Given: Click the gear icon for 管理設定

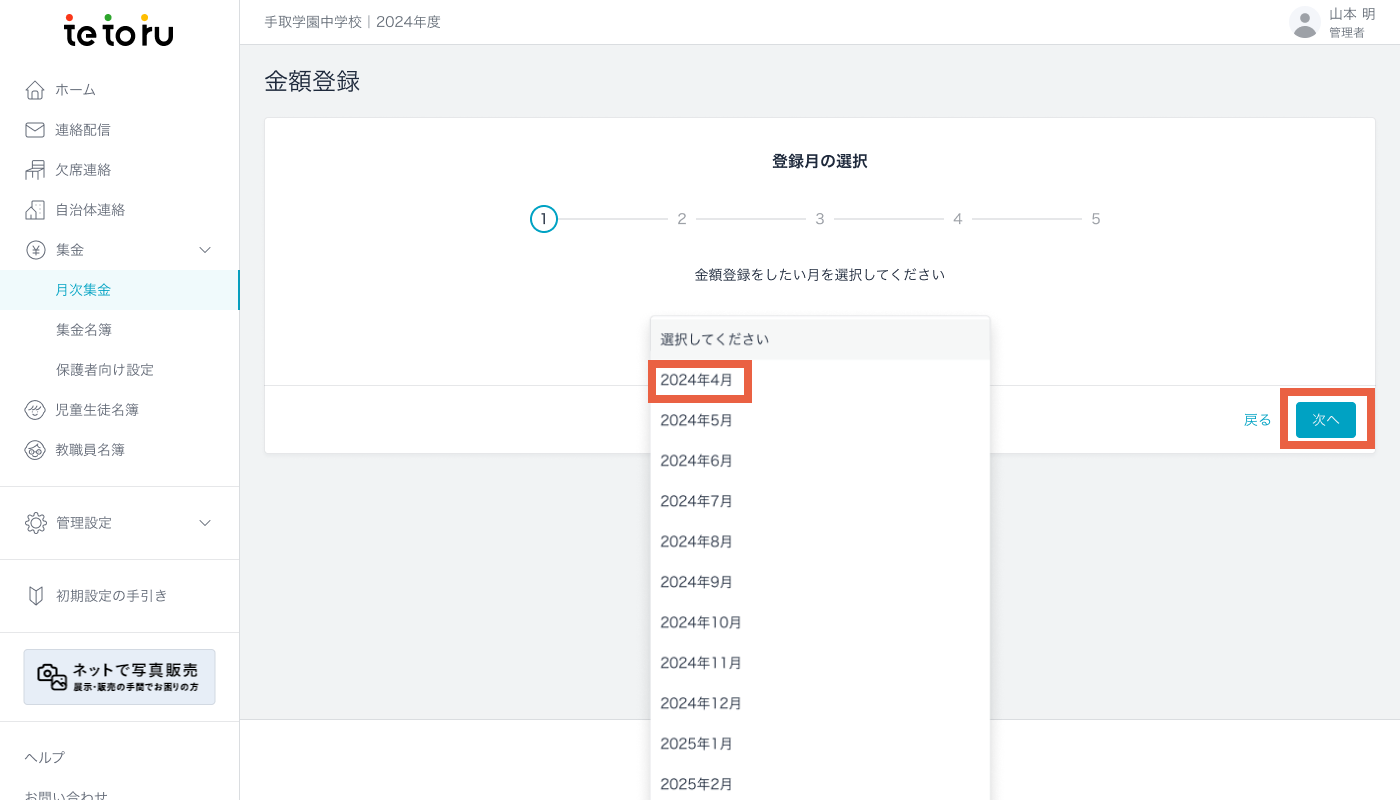Looking at the screenshot, I should 35,523.
